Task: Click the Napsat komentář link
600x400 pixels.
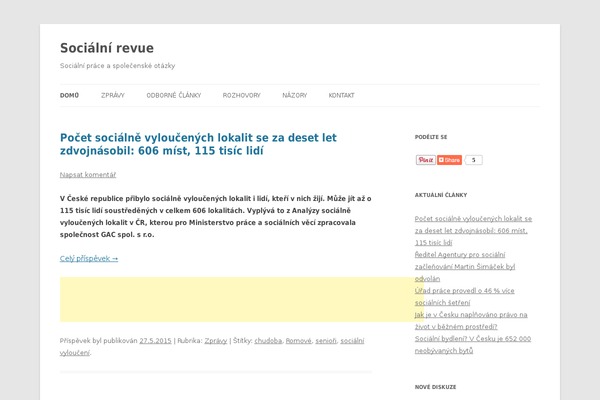Action: [x=88, y=175]
